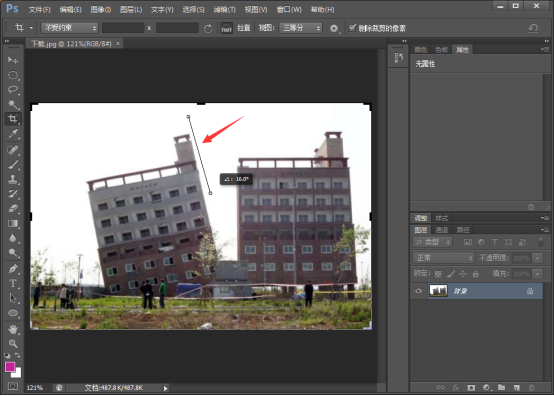The image size is (554, 396).
Task: Select the Type tool
Action: tap(13, 283)
